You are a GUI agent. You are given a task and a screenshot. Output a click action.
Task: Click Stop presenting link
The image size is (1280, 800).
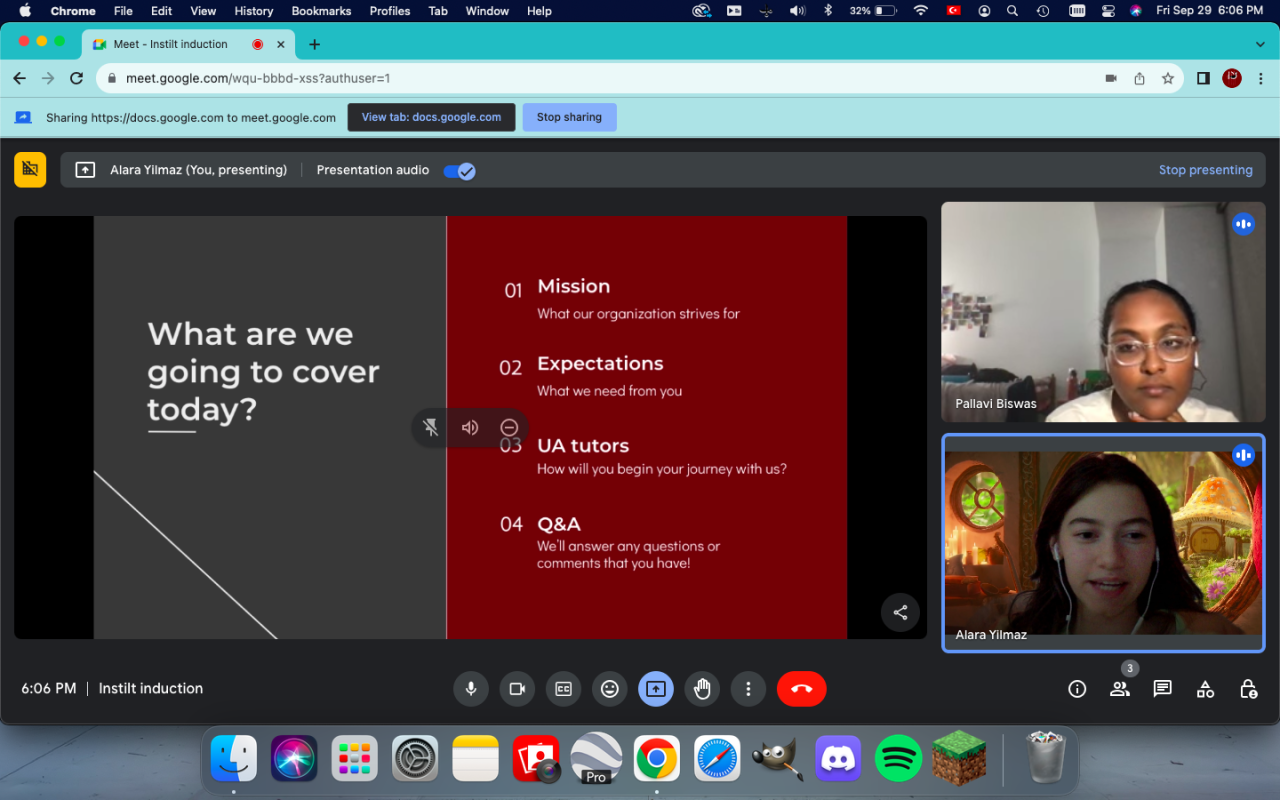pyautogui.click(x=1205, y=170)
